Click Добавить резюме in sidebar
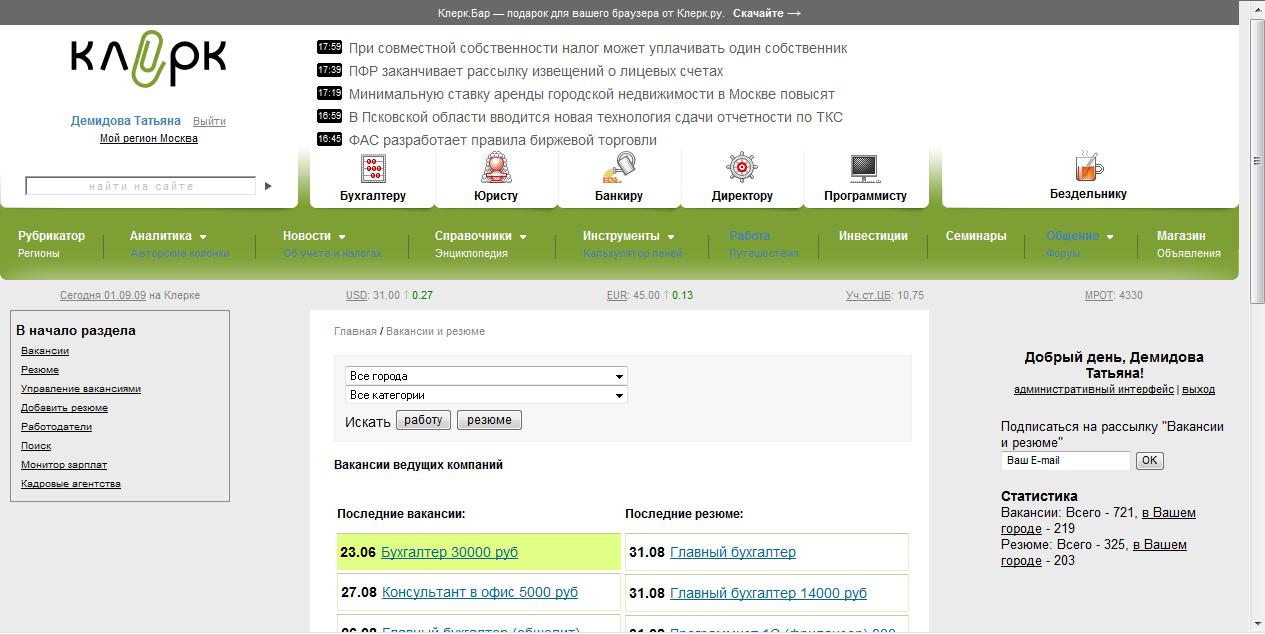1265x634 pixels. 64,408
